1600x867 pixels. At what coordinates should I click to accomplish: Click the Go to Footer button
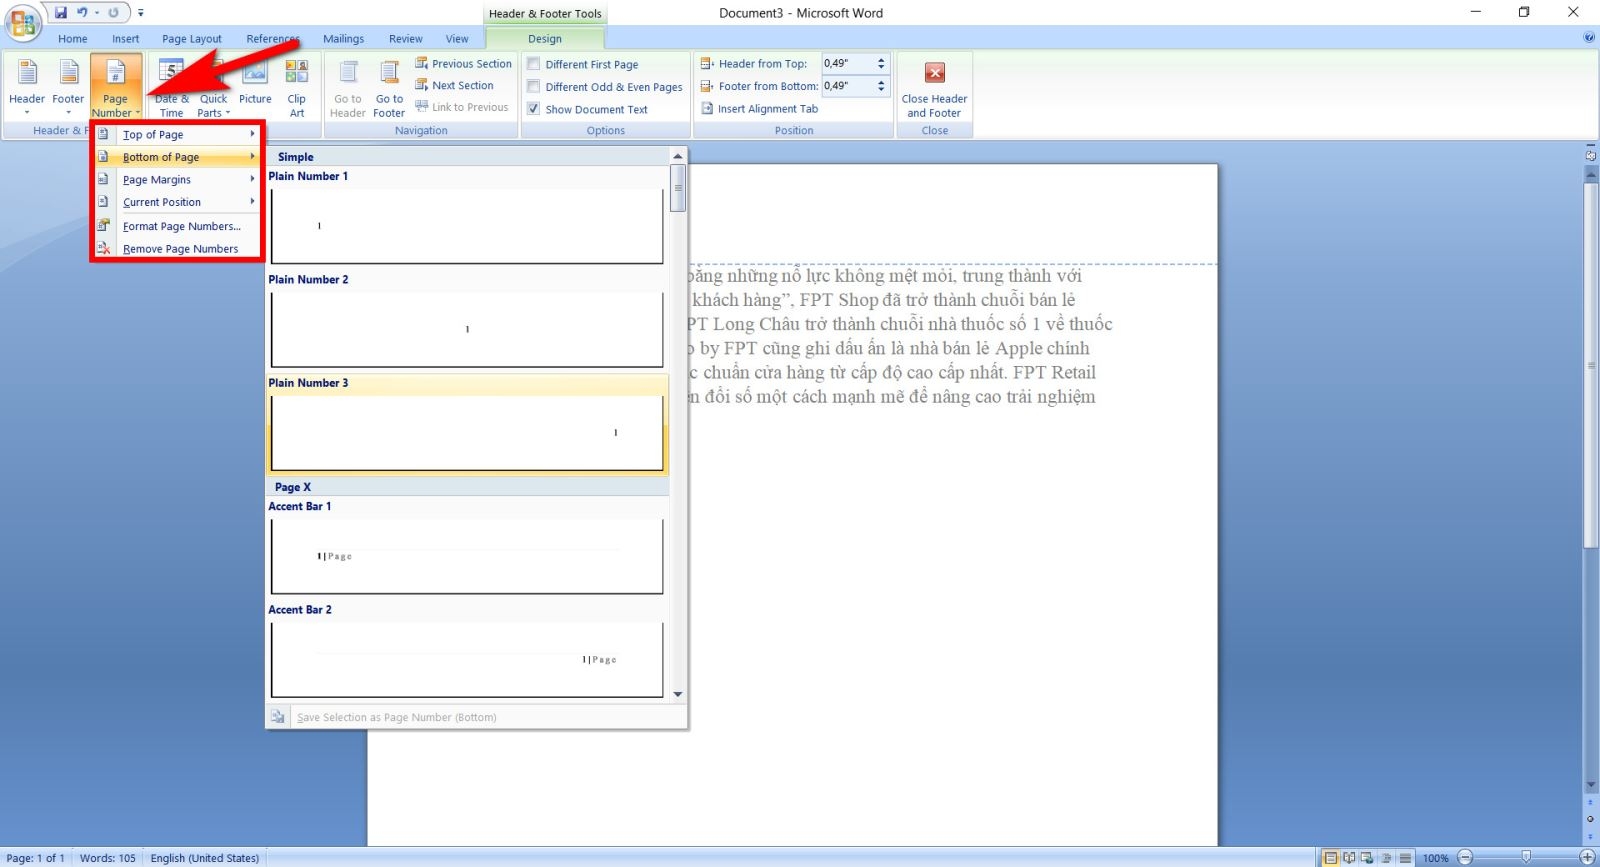click(389, 88)
